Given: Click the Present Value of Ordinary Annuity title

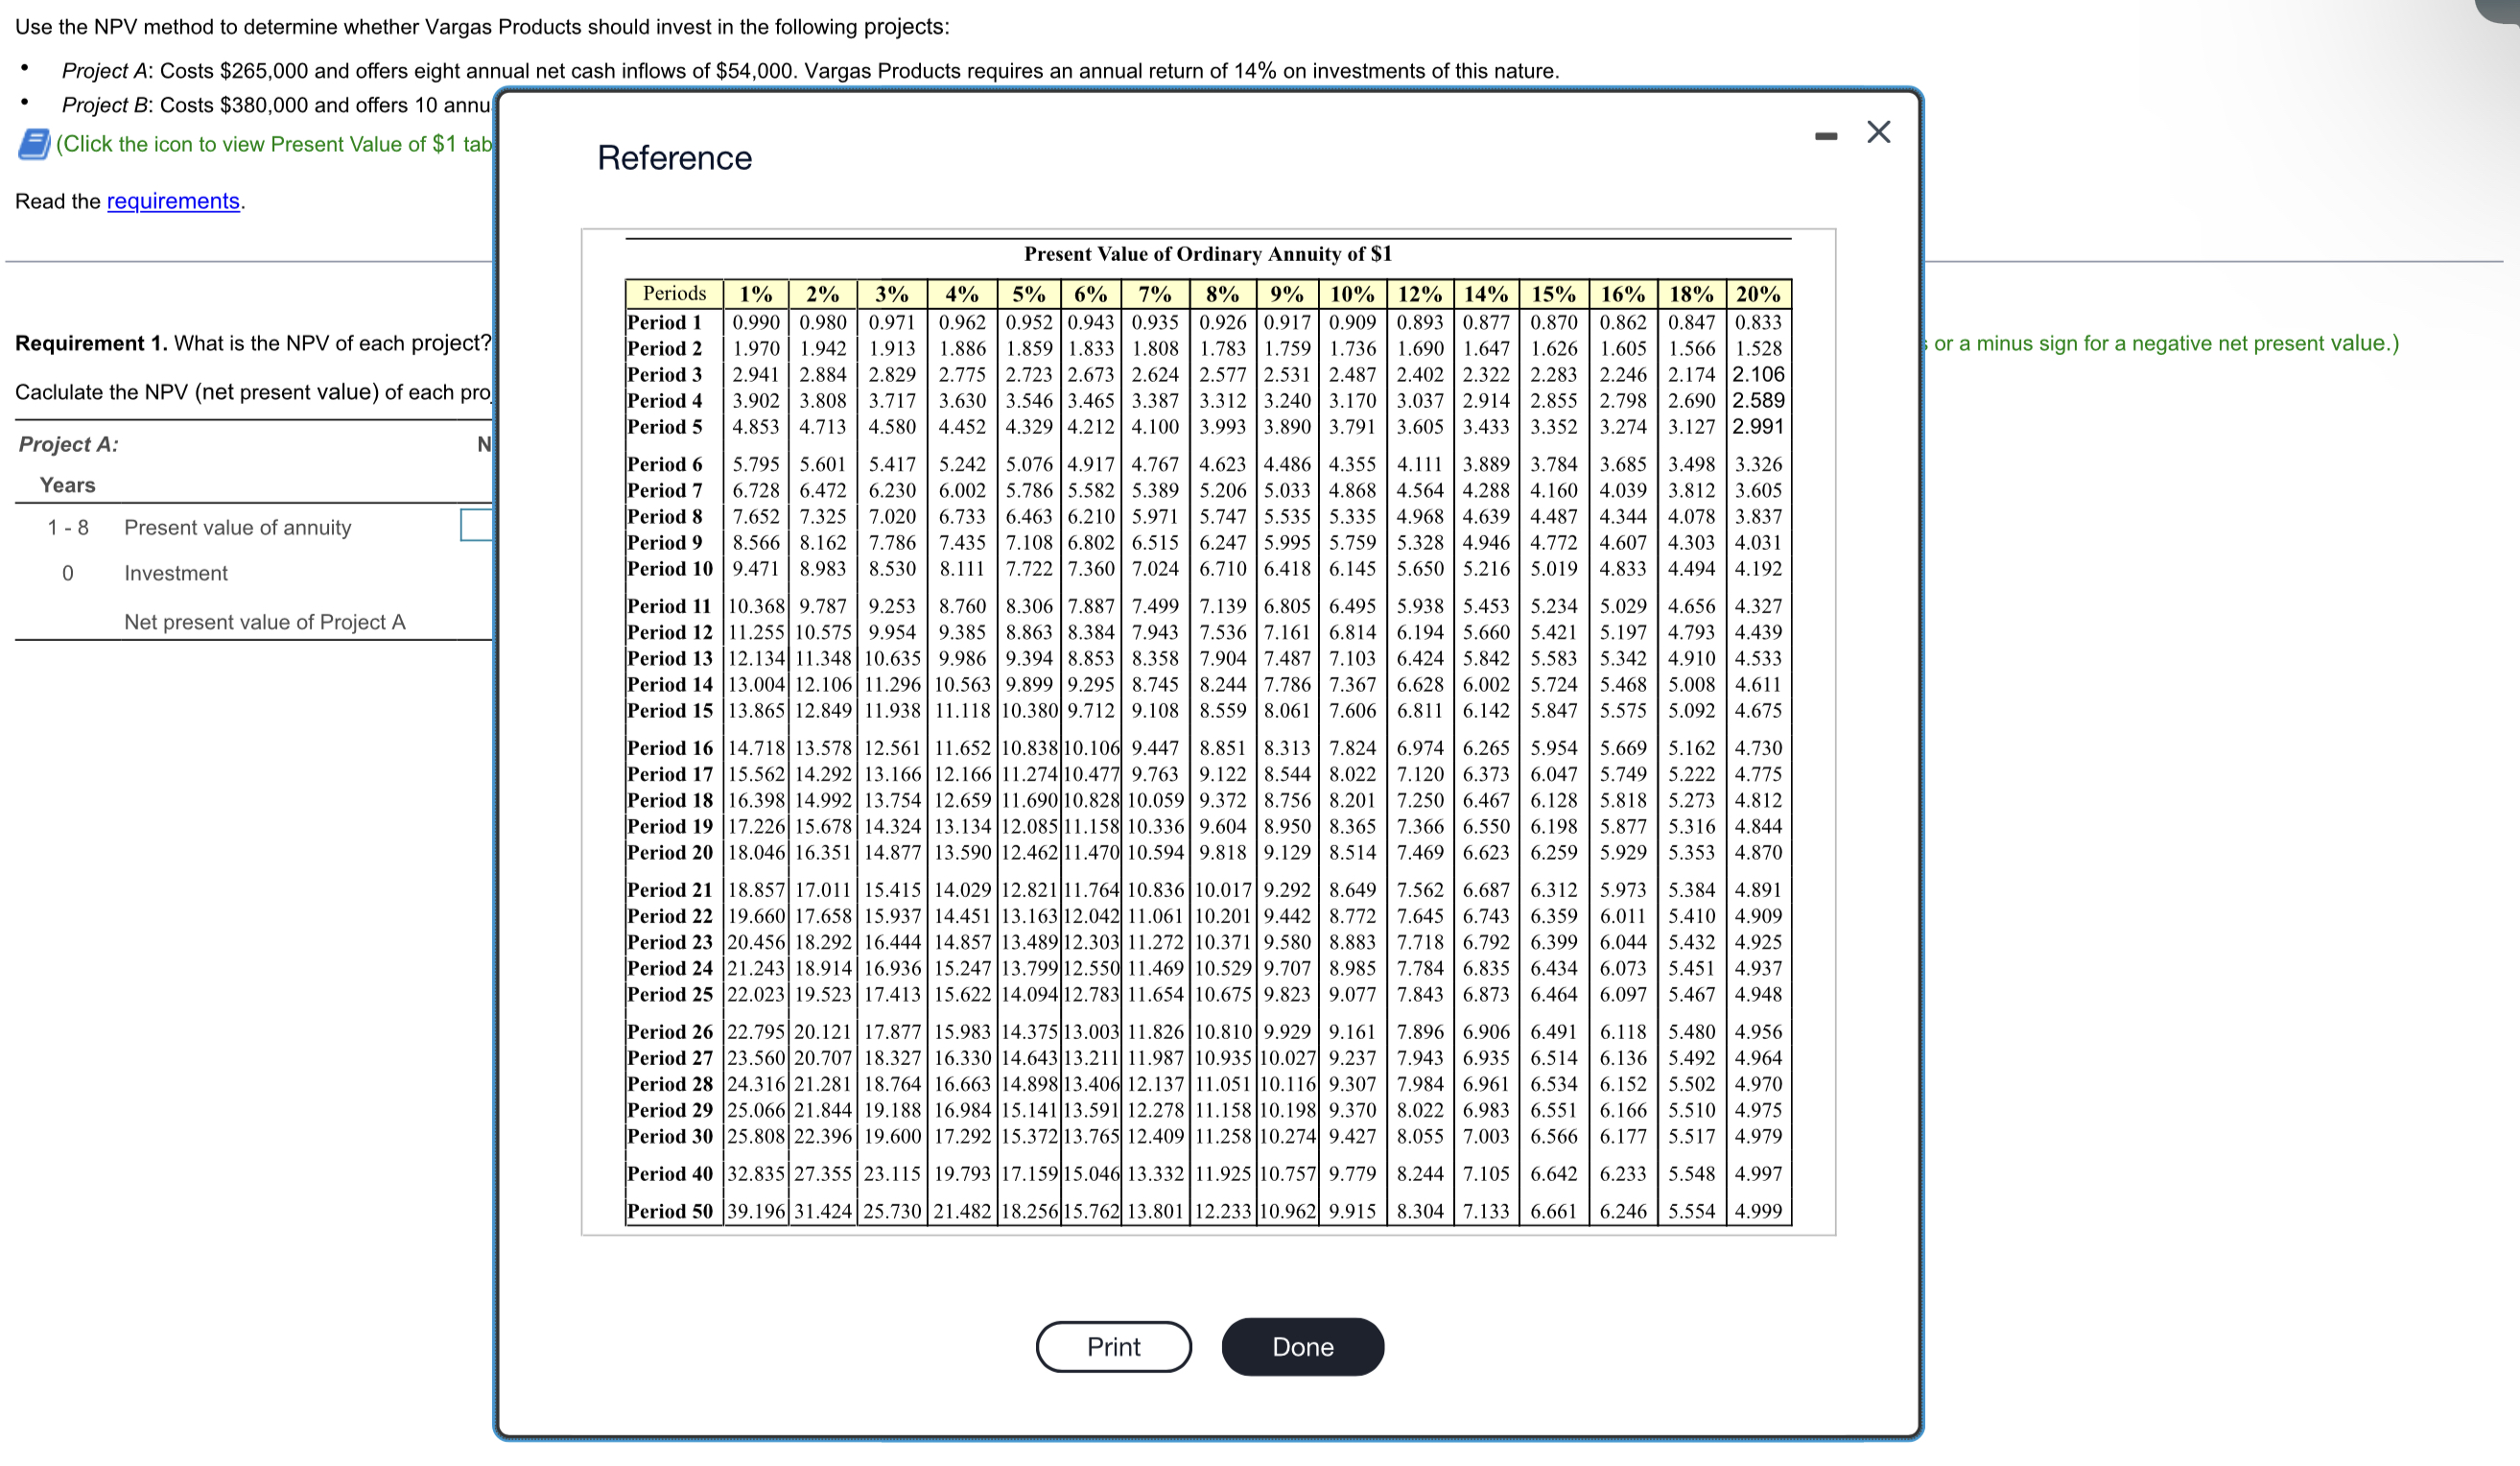Looking at the screenshot, I should [1207, 252].
